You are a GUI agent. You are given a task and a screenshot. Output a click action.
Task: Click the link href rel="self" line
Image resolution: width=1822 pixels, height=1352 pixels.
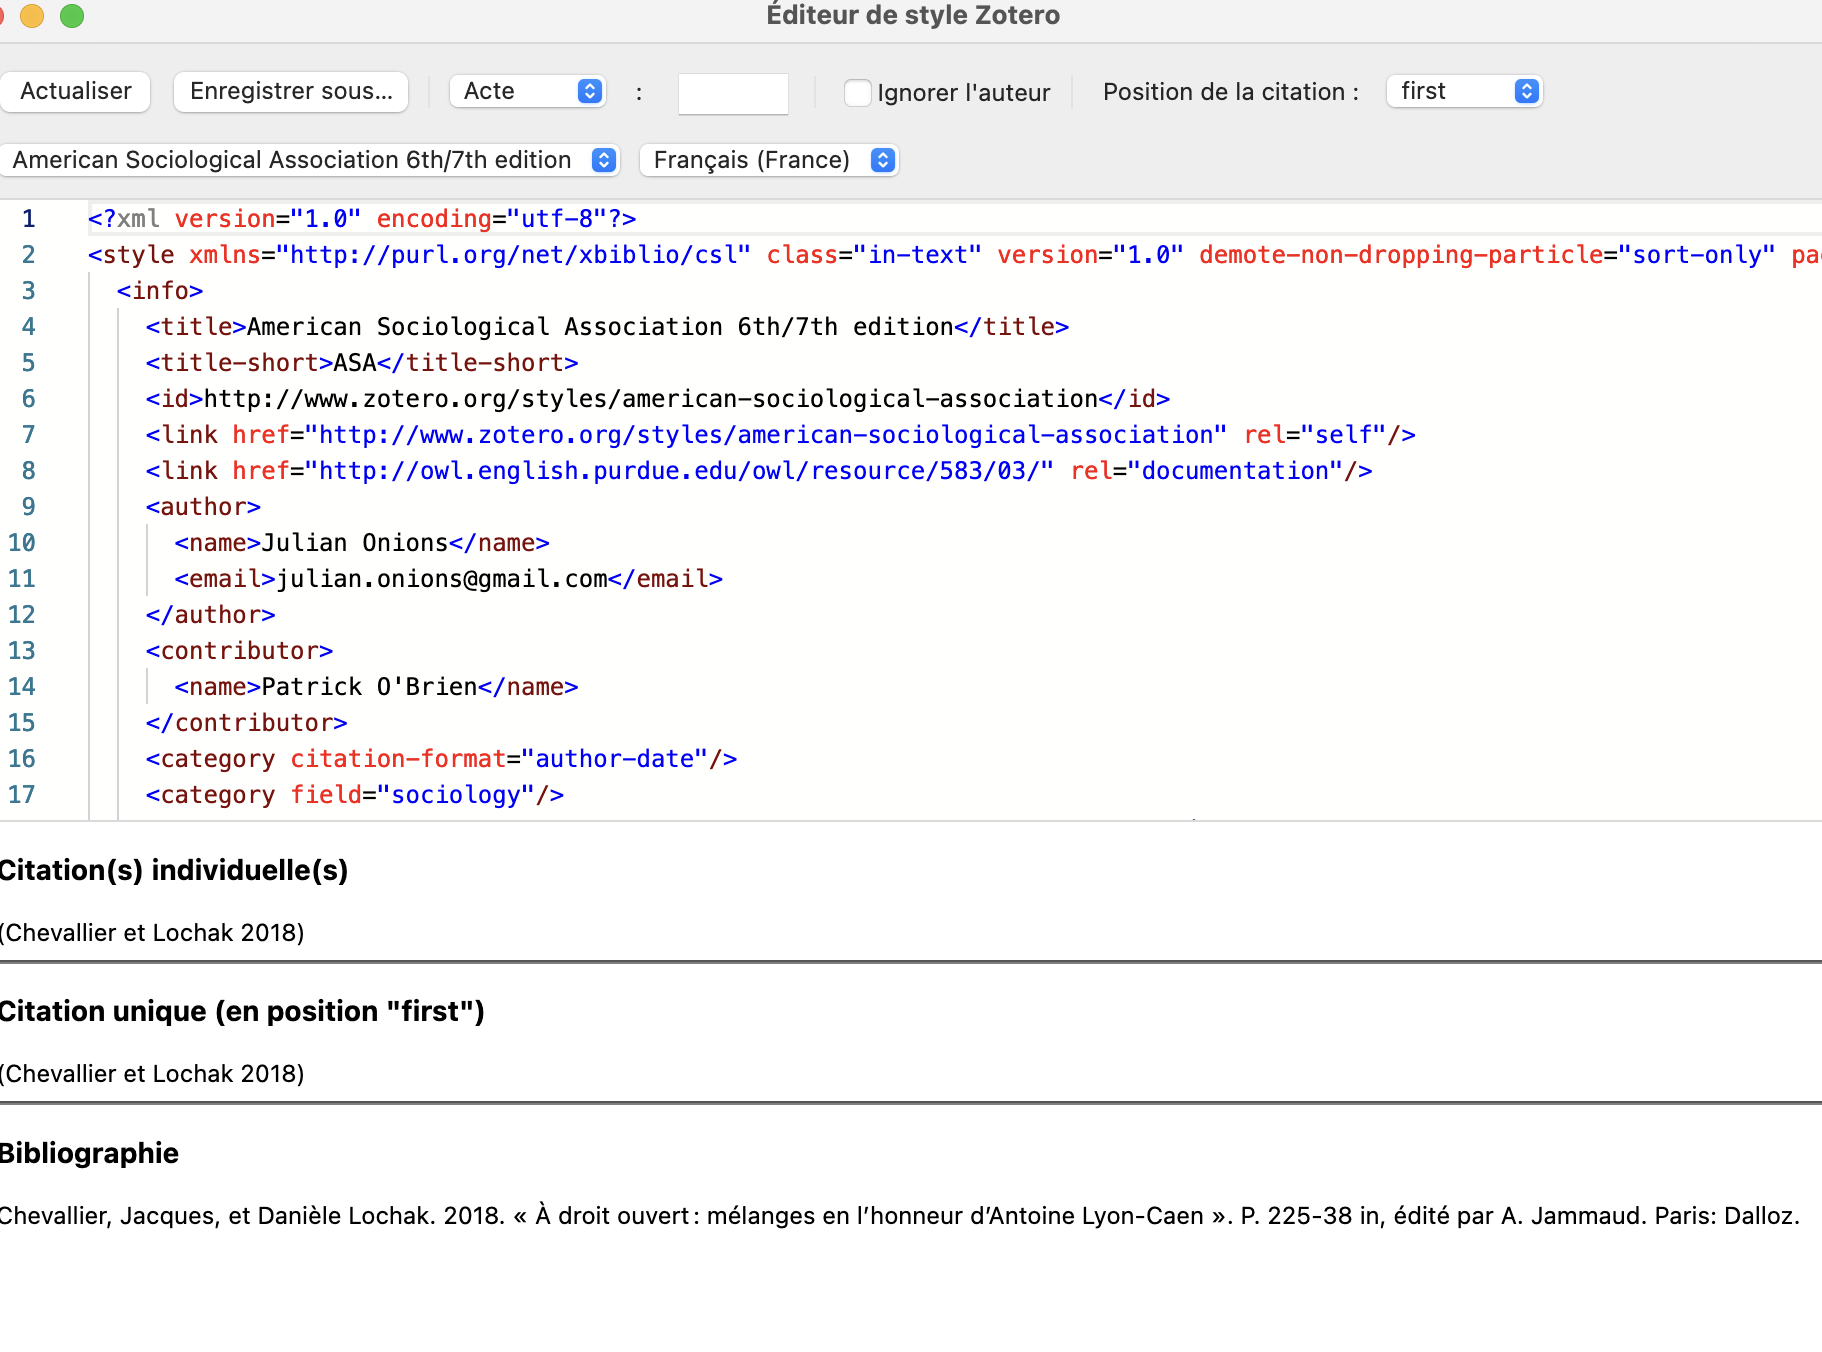(781, 434)
